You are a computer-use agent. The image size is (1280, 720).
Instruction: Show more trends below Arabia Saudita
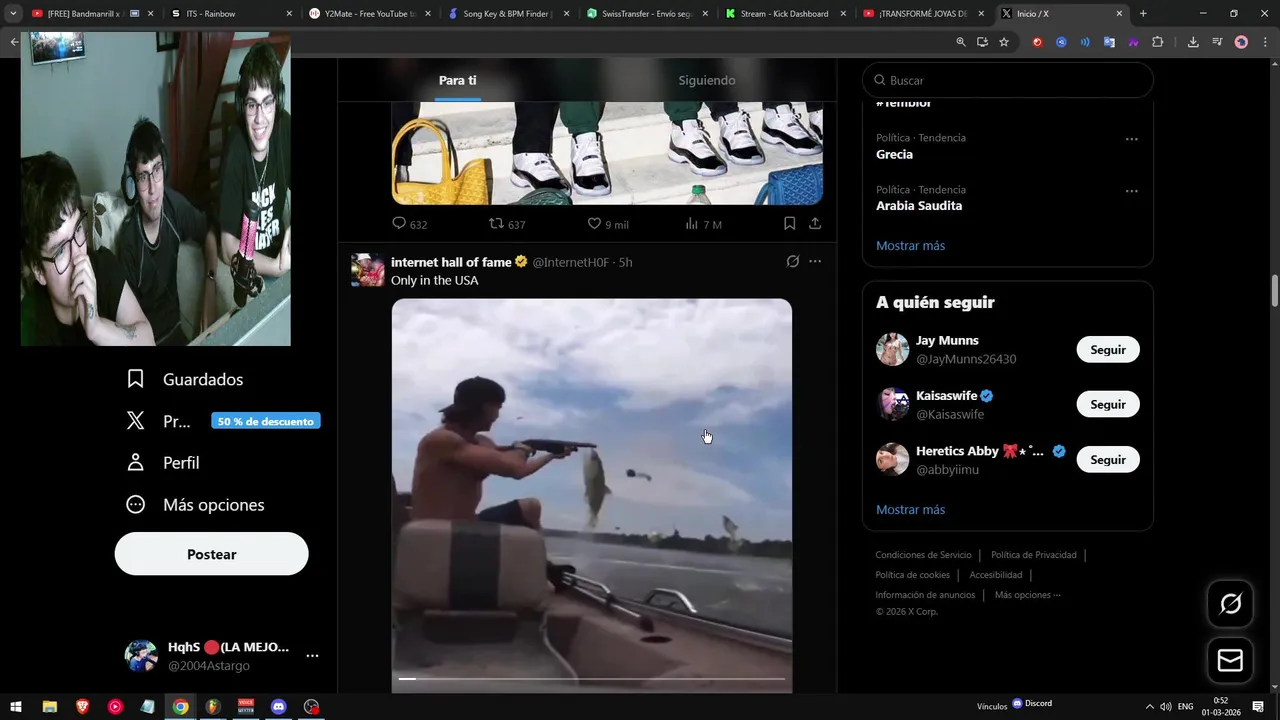(910, 246)
